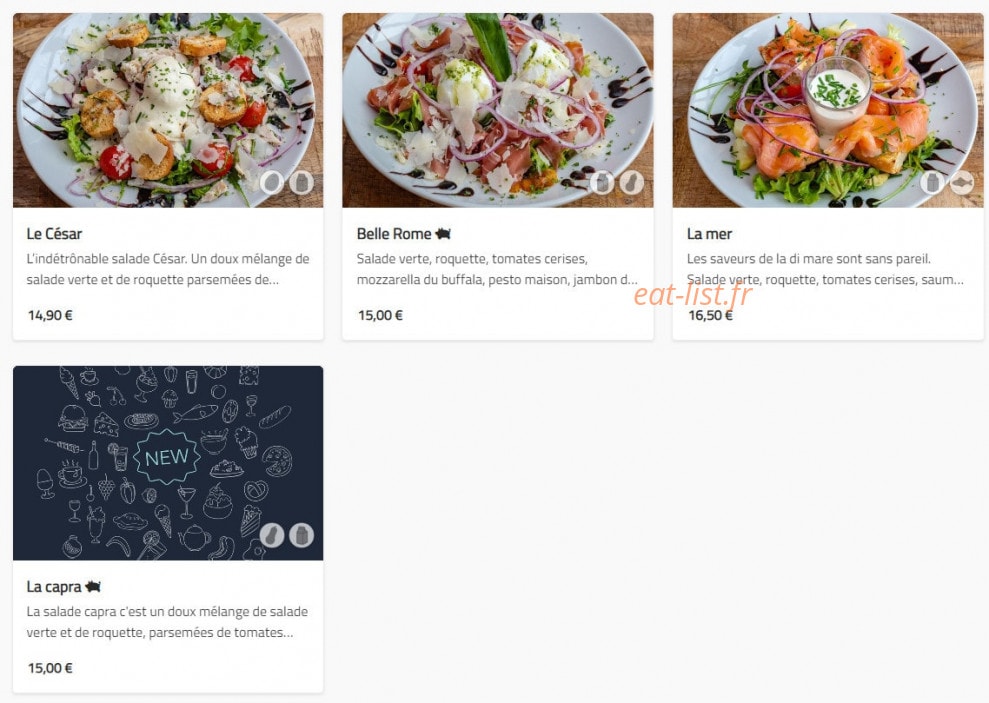Open the La mer salmon salad photo
This screenshot has width=989, height=703.
click(828, 110)
